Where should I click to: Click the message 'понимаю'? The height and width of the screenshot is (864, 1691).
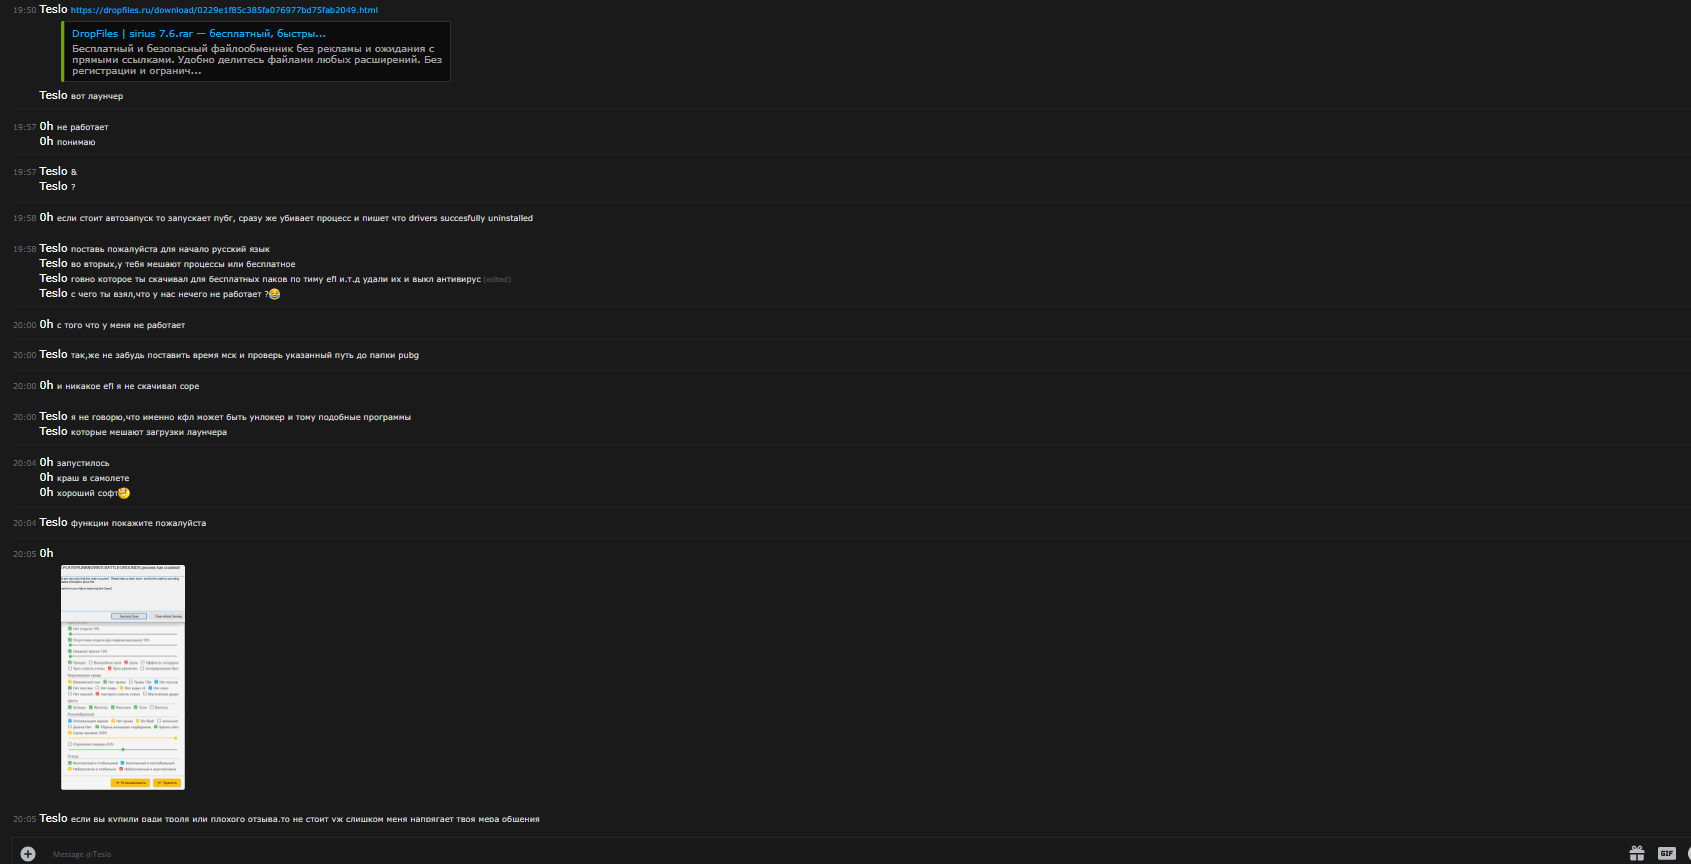[76, 142]
